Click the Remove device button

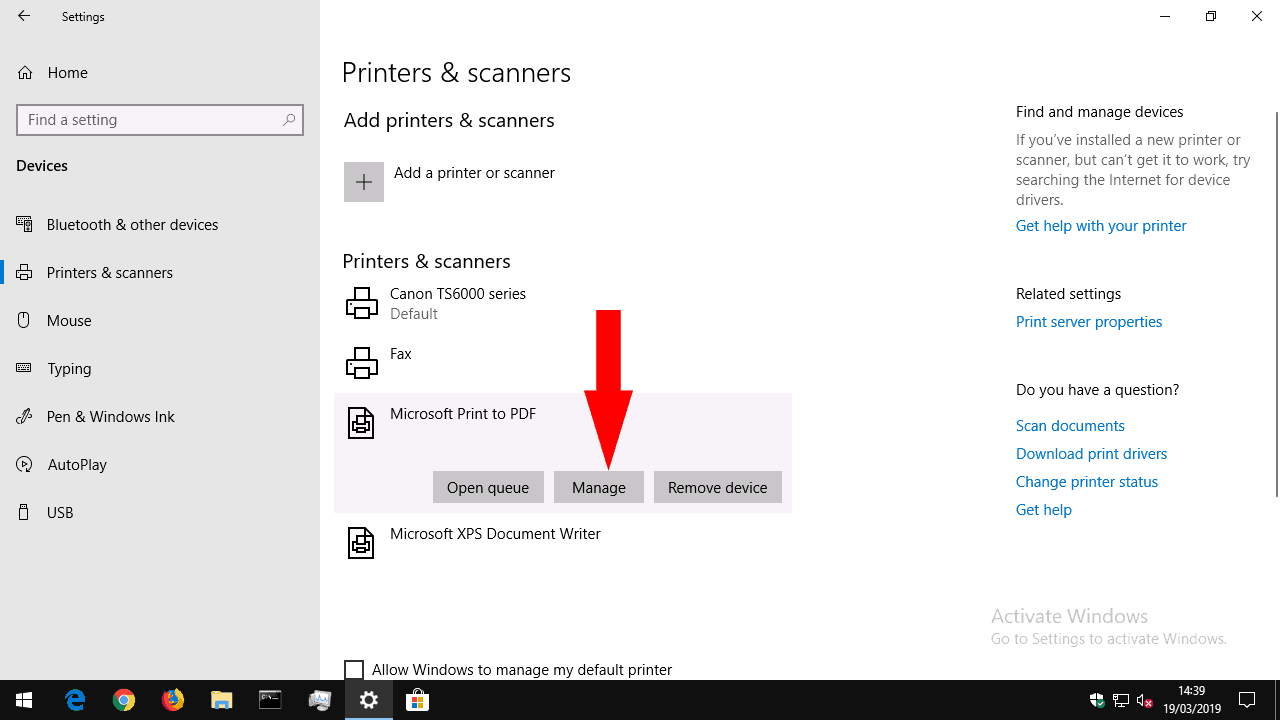coord(718,487)
